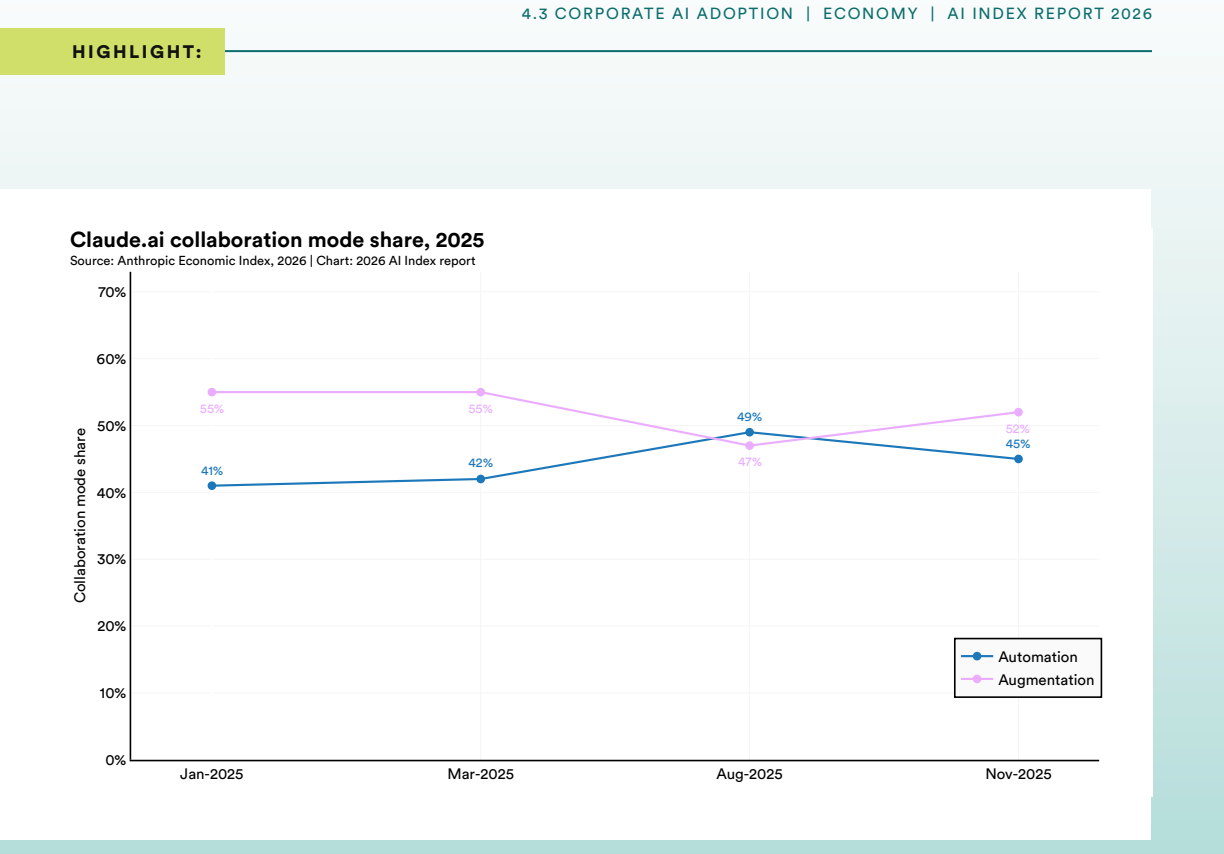
Task: Click the 30% y-axis tick label
Action: [x=111, y=559]
